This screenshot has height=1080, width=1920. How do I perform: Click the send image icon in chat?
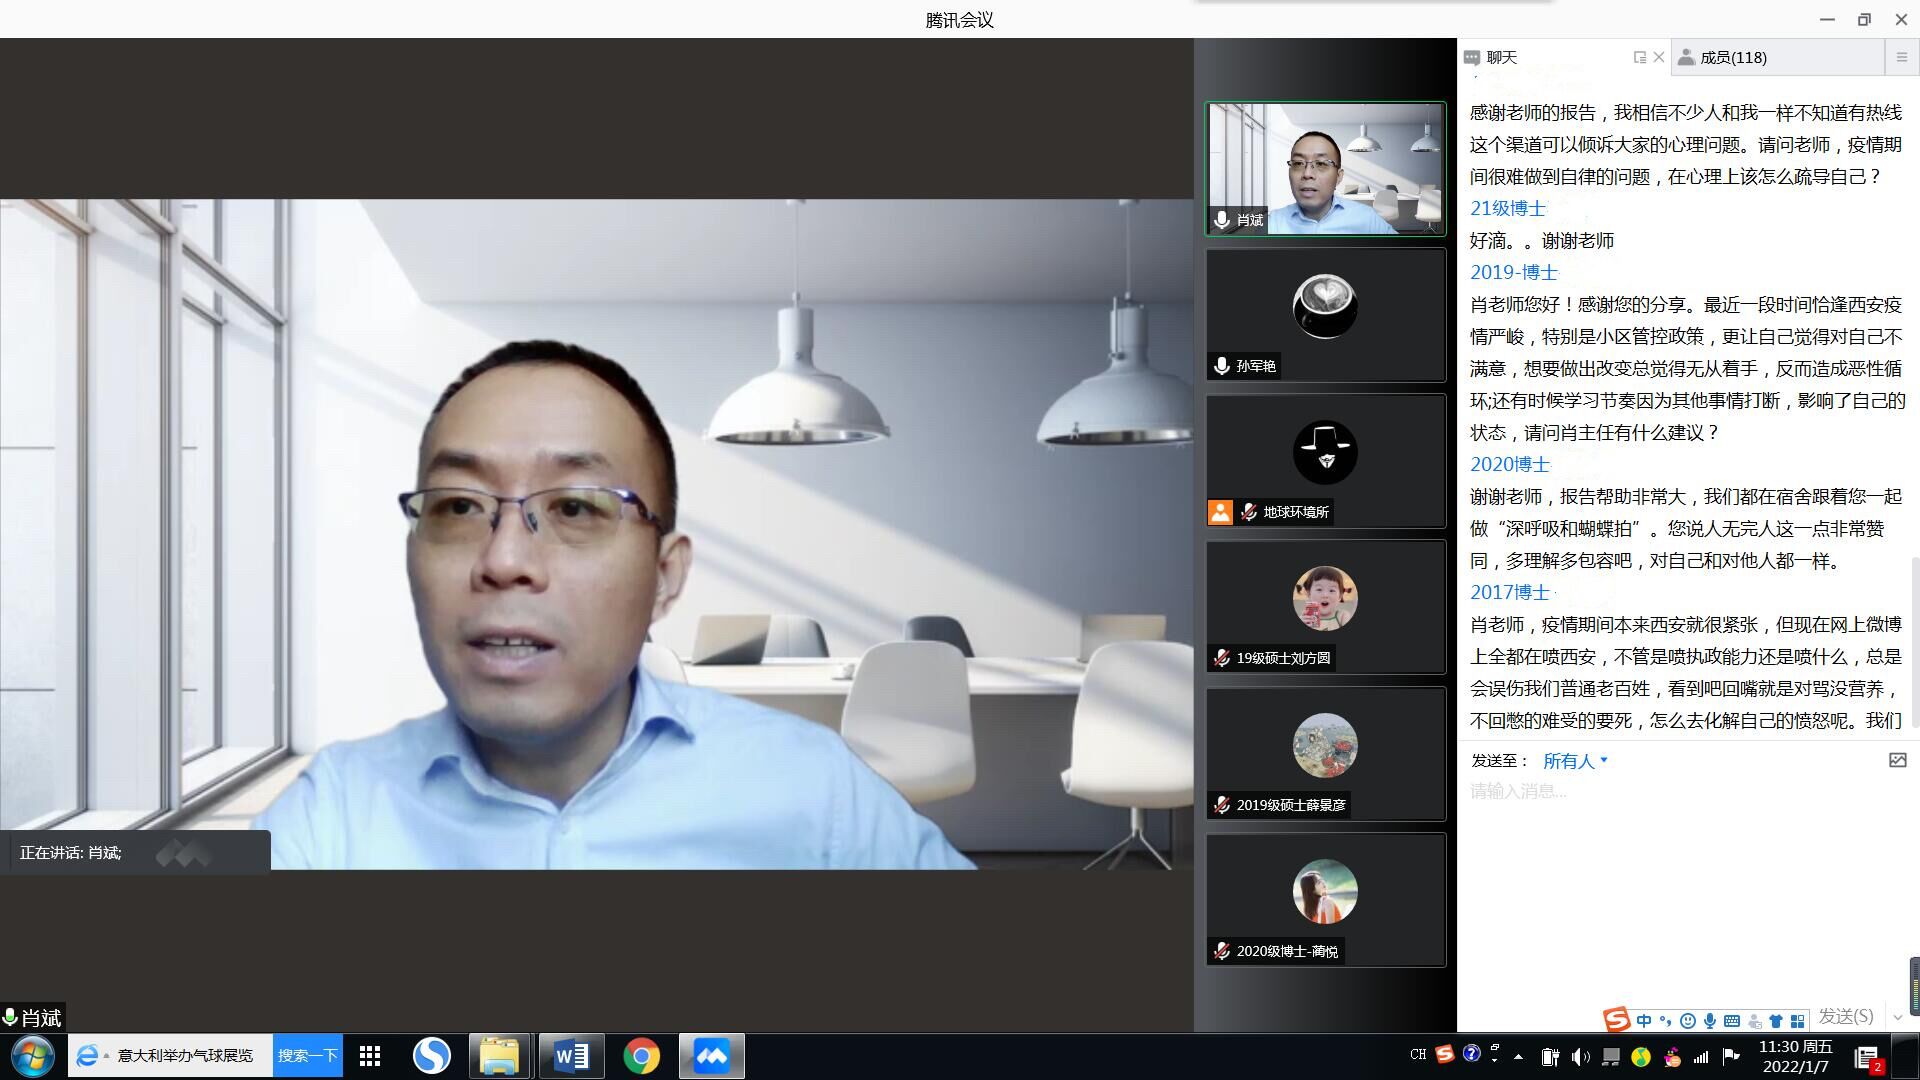click(1897, 761)
